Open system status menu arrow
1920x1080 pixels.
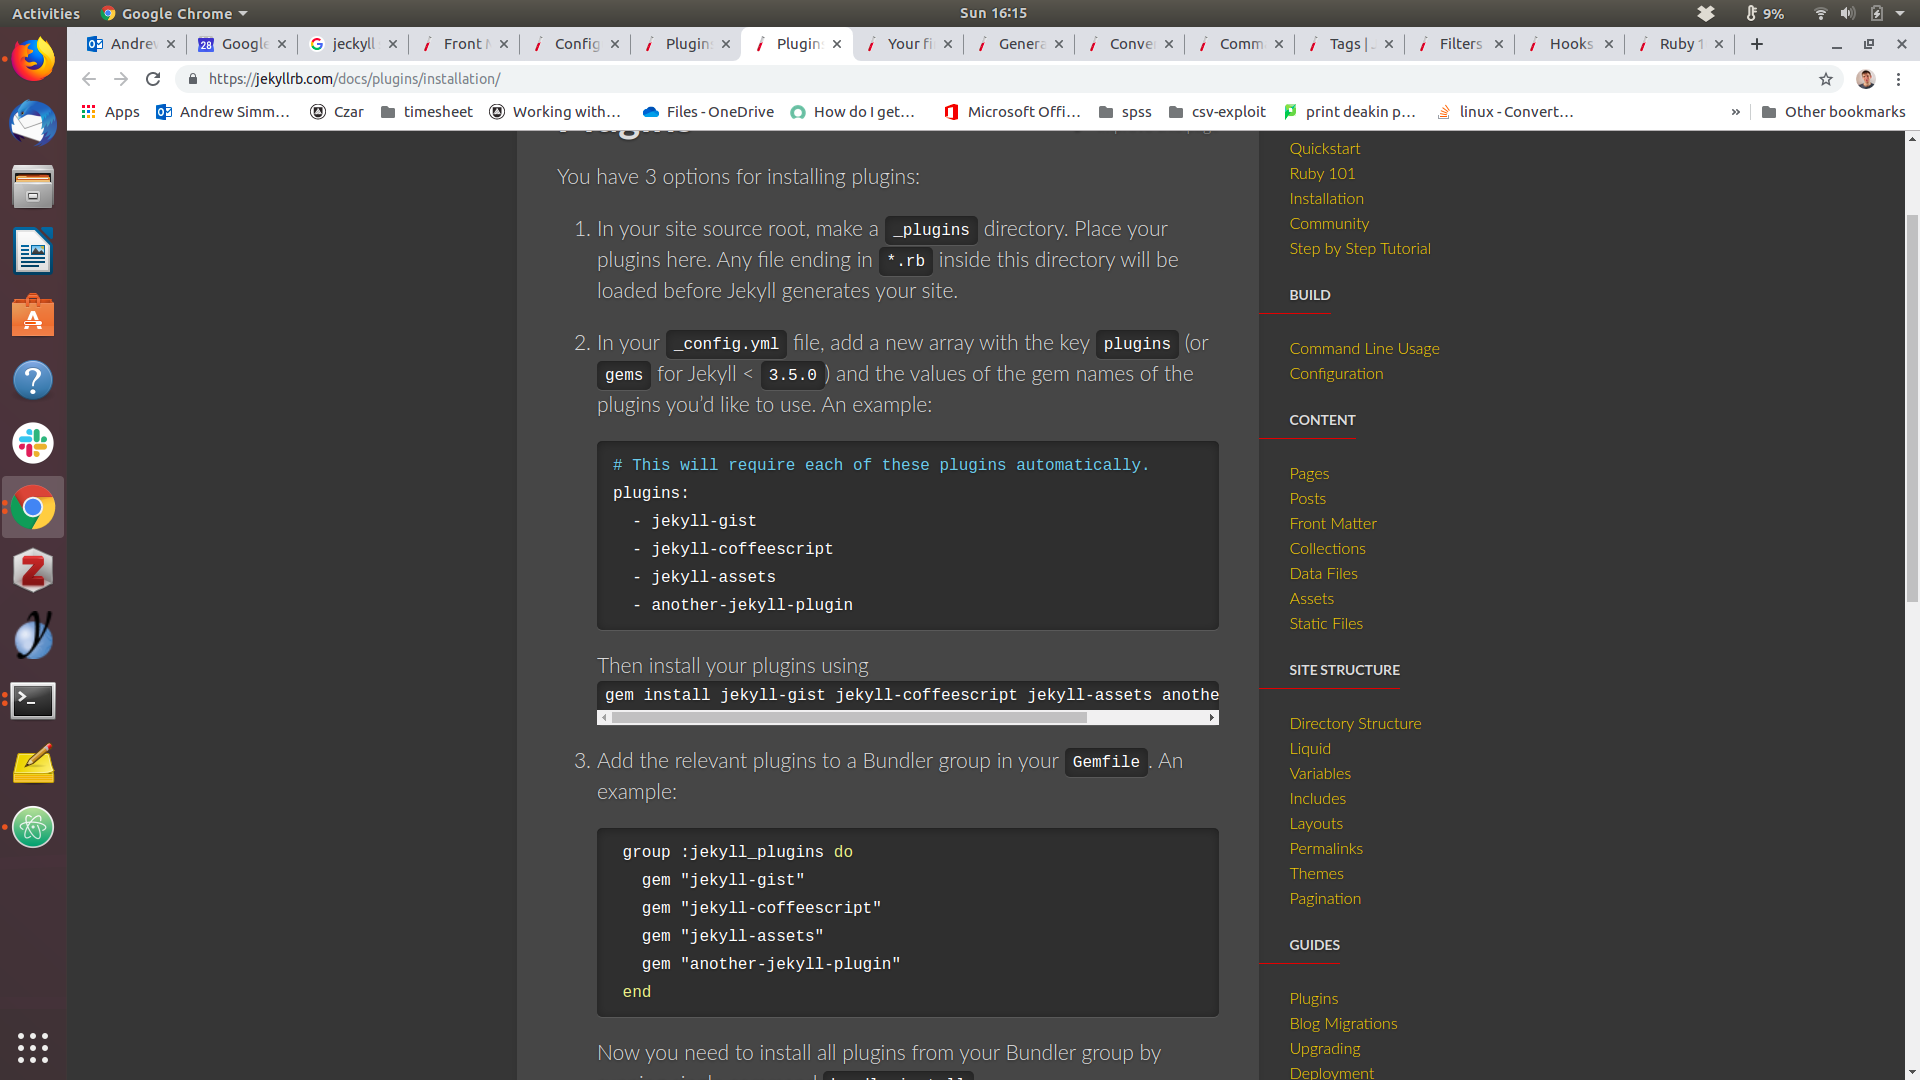pyautogui.click(x=1900, y=13)
